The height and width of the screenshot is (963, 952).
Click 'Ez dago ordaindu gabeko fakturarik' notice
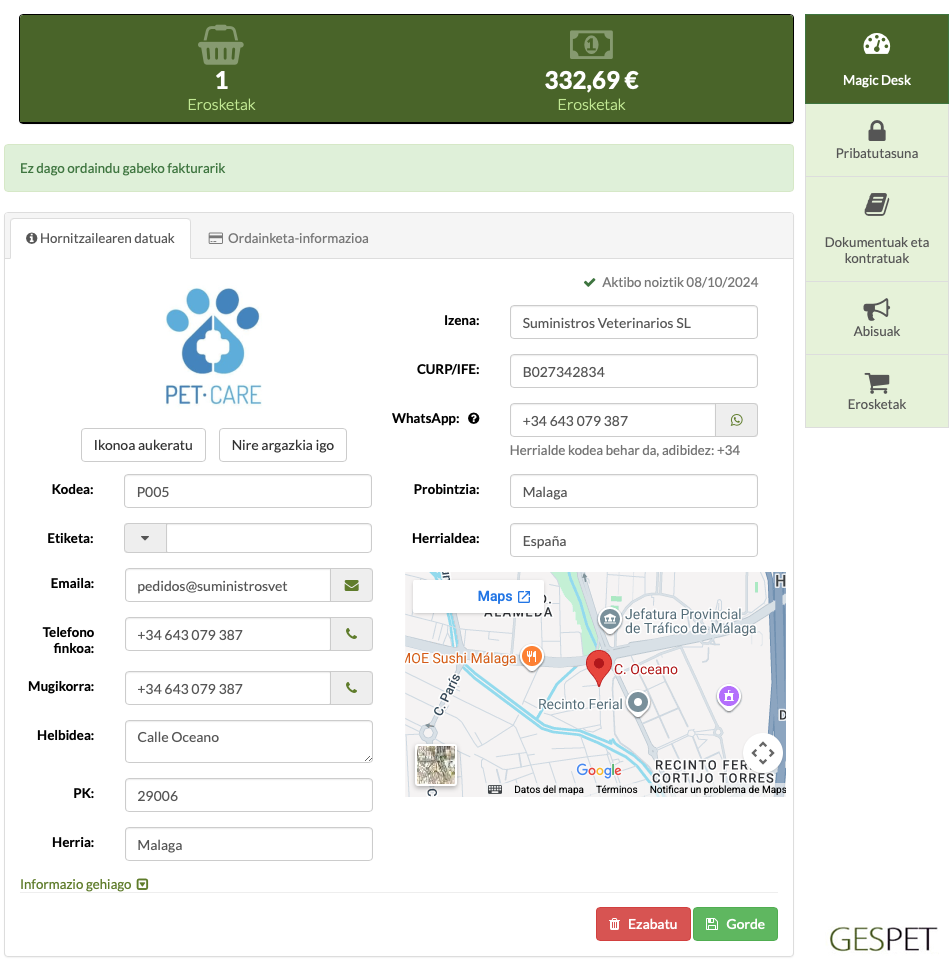pos(122,168)
